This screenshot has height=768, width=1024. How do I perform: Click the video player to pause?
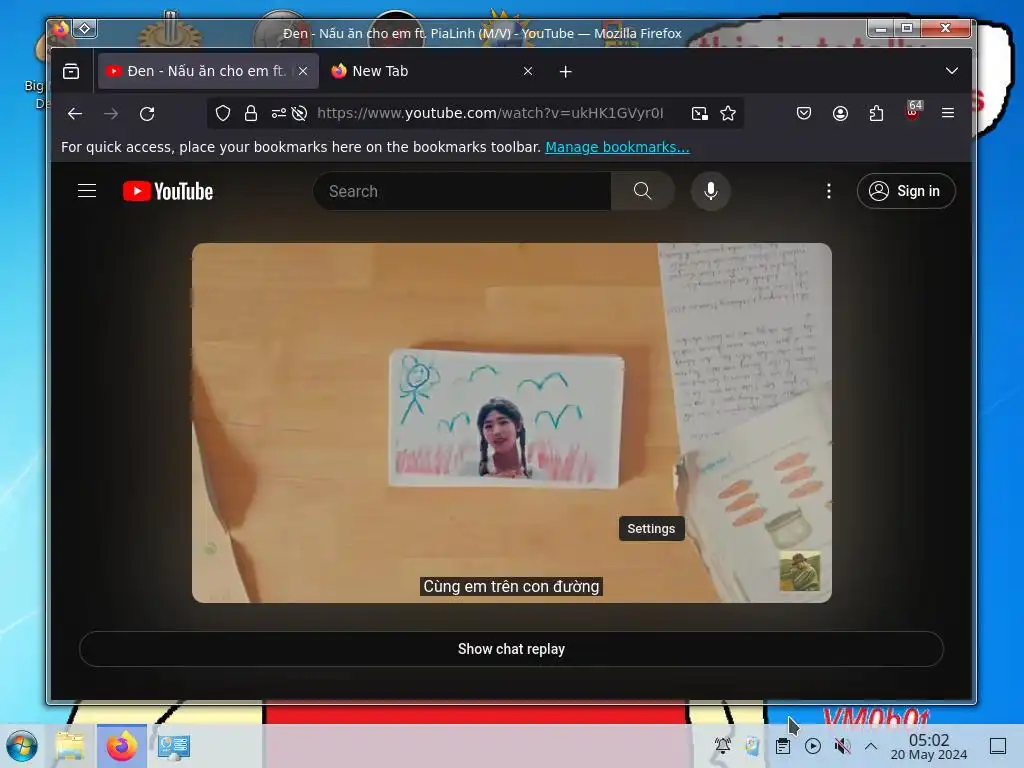click(511, 423)
